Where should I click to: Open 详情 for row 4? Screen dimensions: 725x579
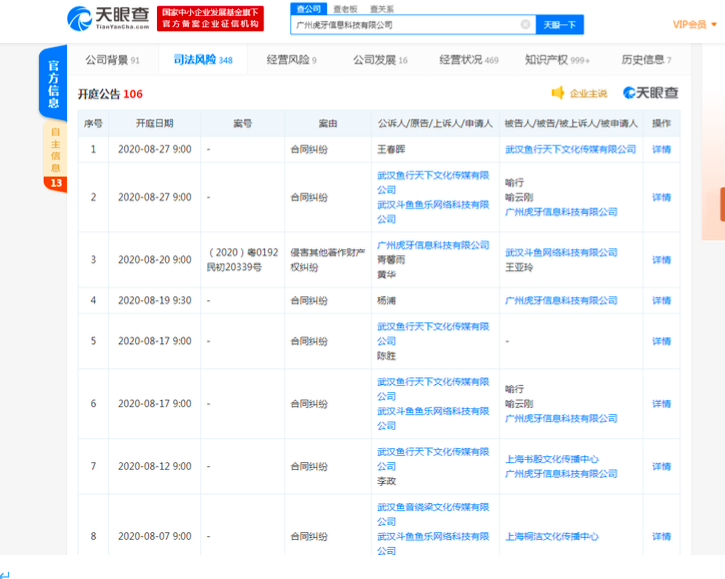[x=661, y=301]
